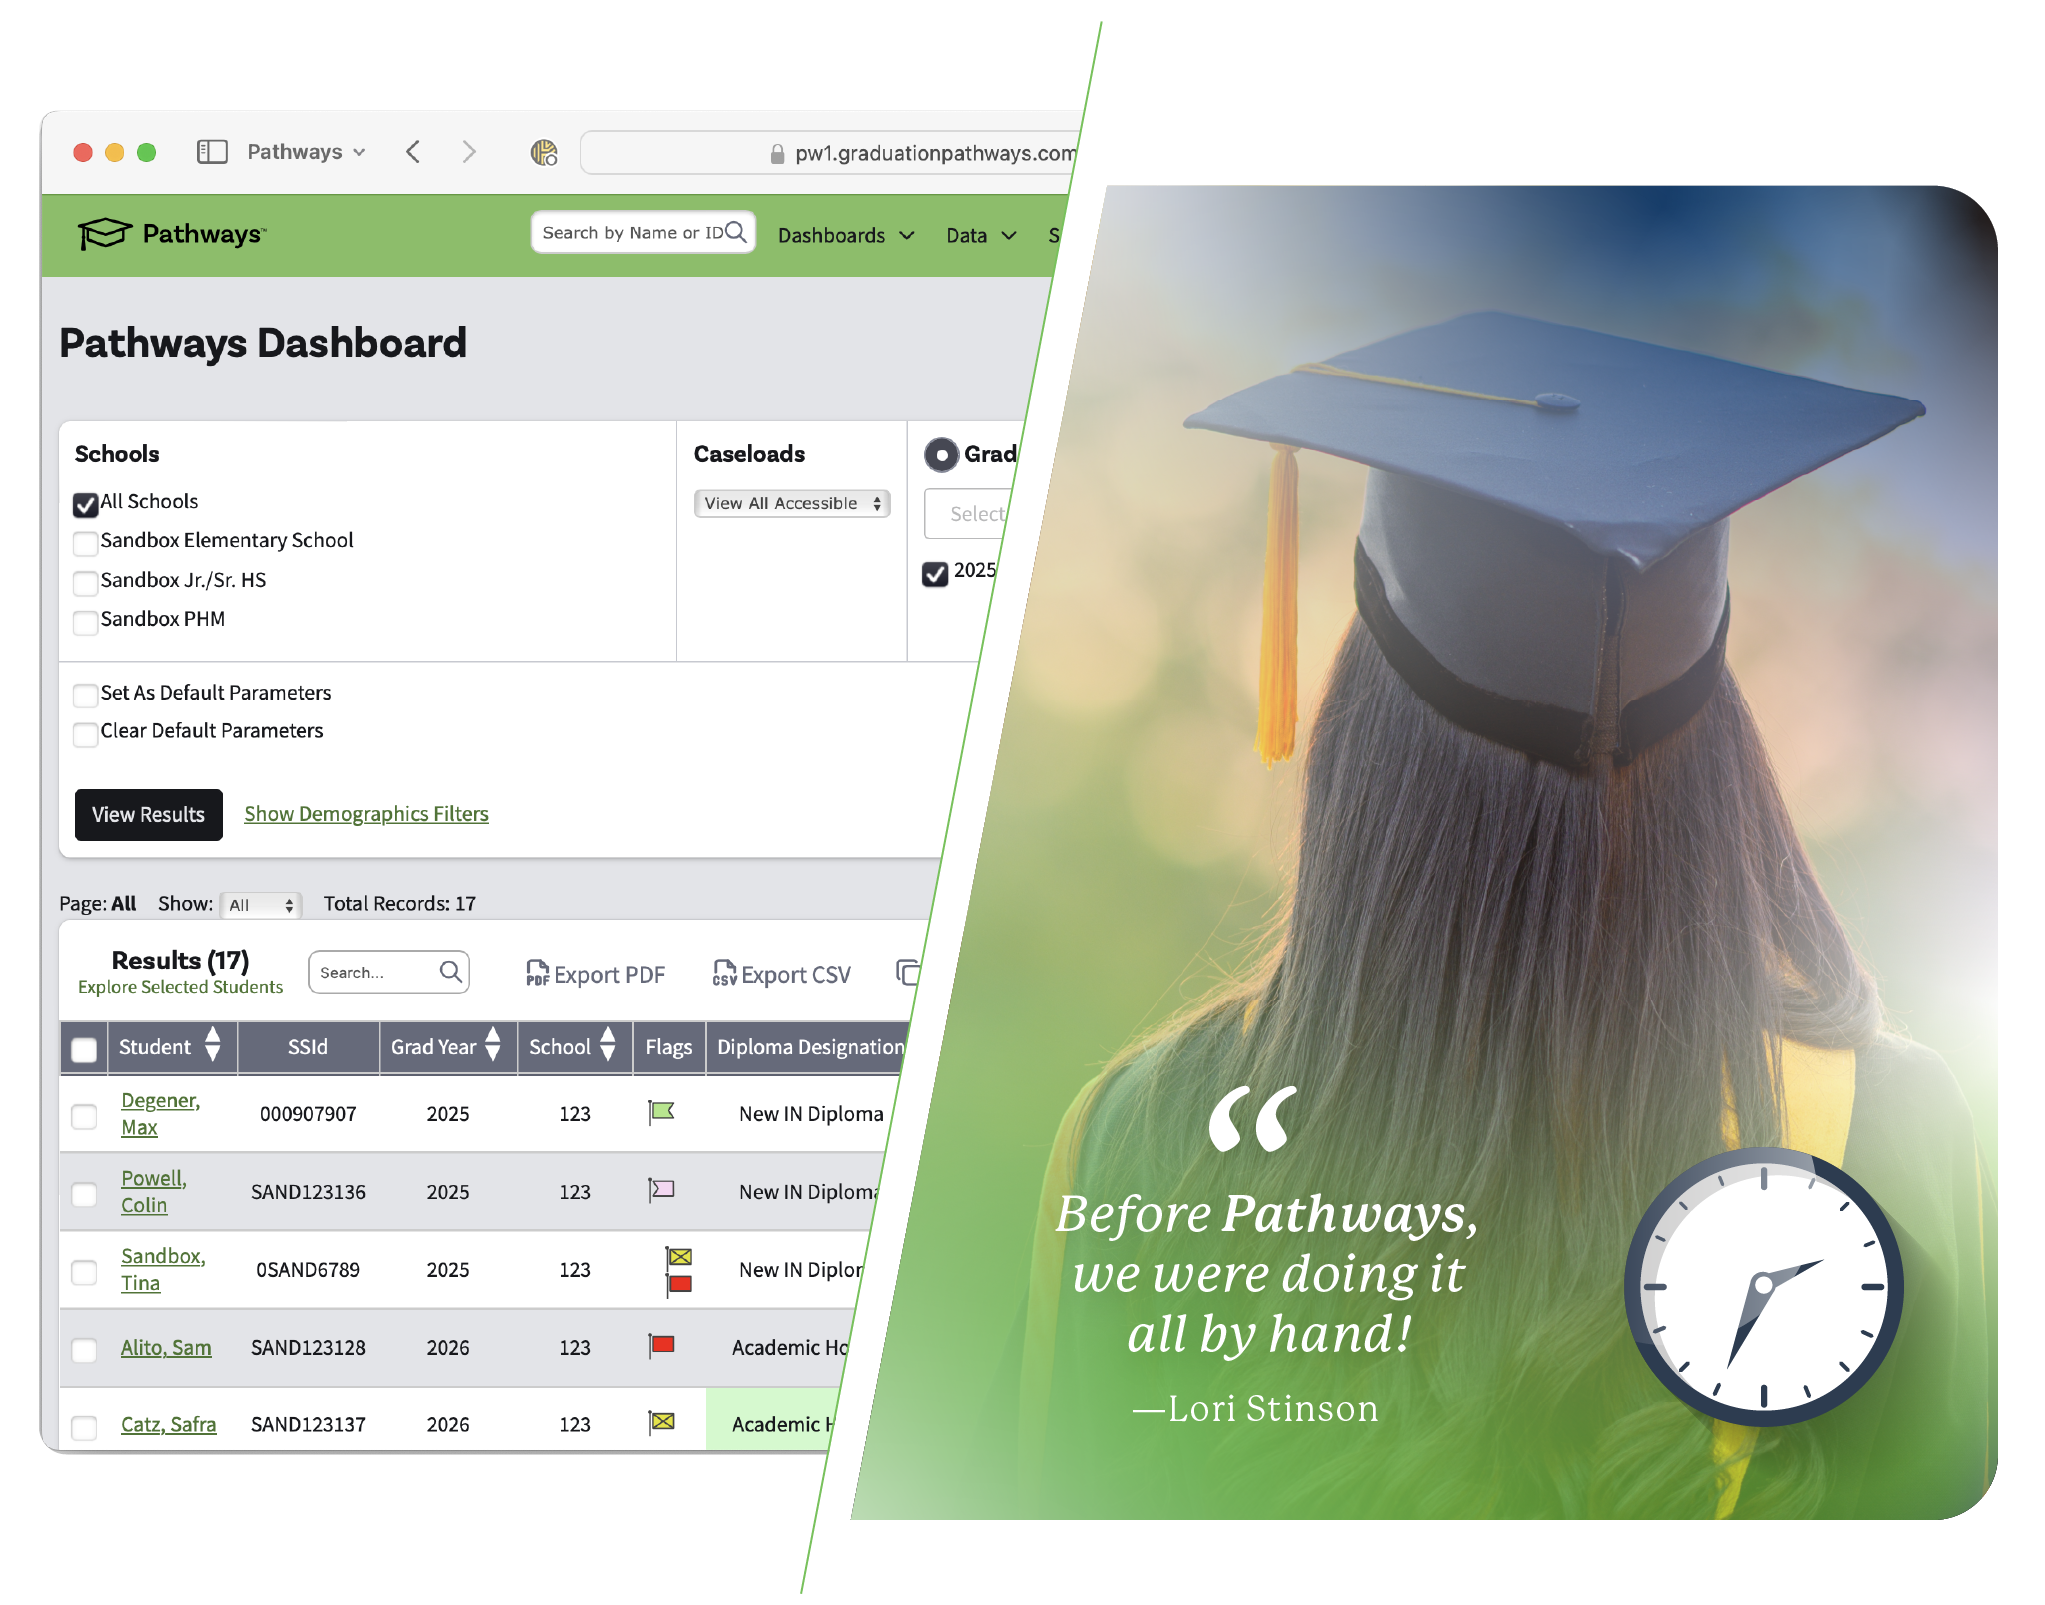The height and width of the screenshot is (1605, 2045).
Task: Check Sandbox Elementary School checkbox
Action: pos(86,543)
